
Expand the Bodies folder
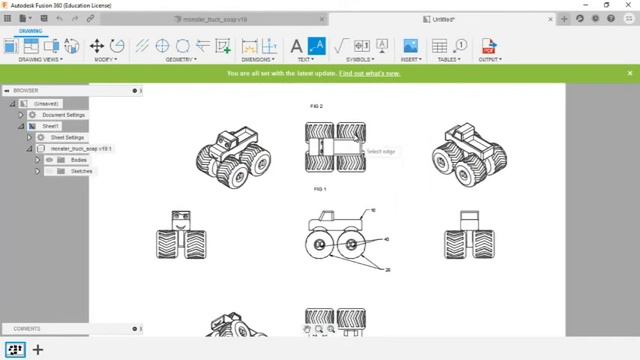(x=37, y=160)
